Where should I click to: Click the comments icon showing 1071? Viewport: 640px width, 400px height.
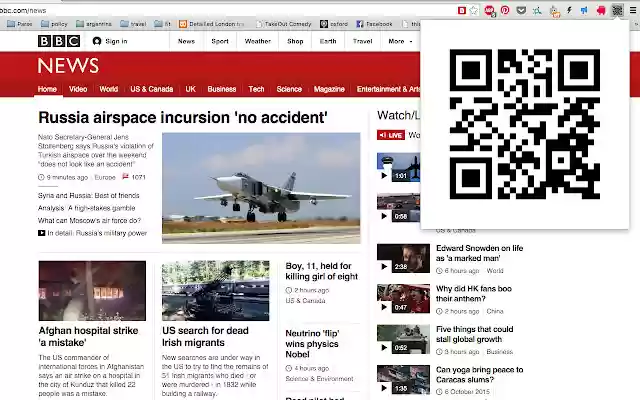click(126, 177)
